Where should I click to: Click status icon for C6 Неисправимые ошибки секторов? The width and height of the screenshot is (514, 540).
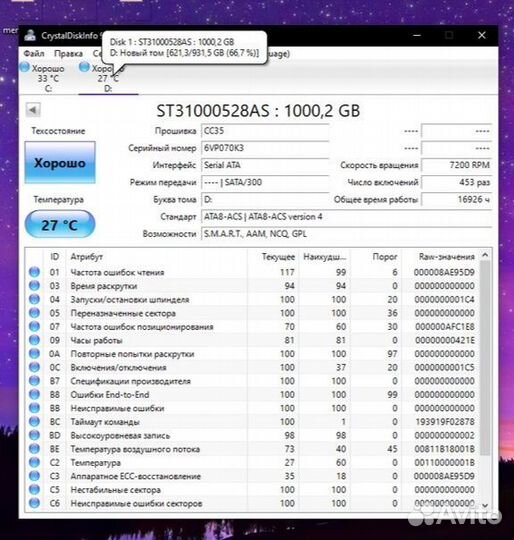point(34,503)
